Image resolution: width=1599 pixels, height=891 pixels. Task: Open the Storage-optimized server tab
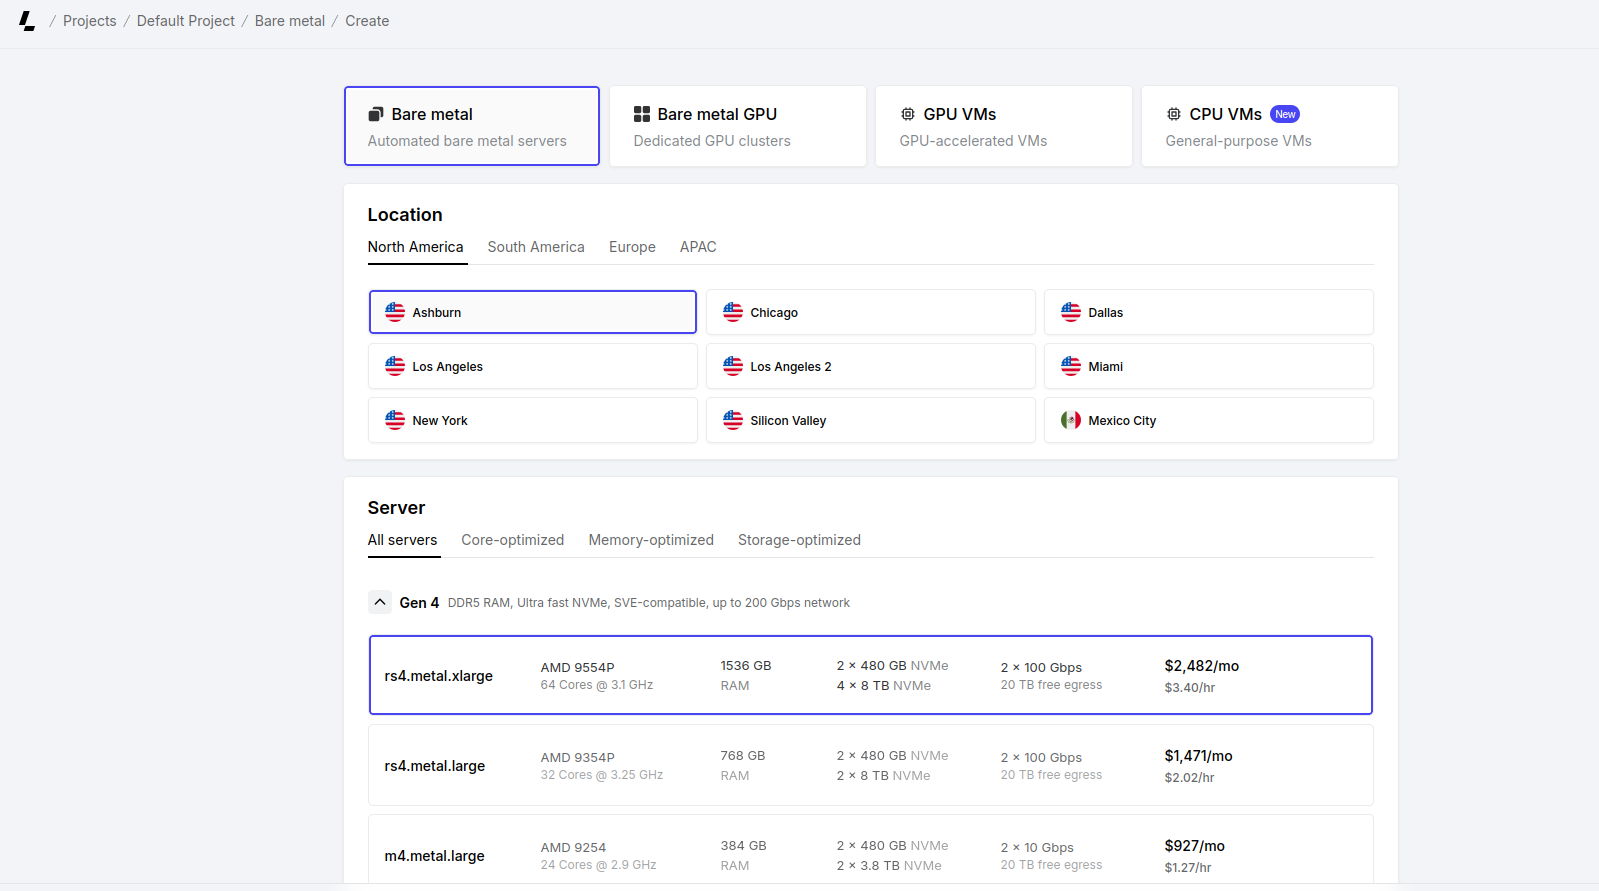coord(799,540)
